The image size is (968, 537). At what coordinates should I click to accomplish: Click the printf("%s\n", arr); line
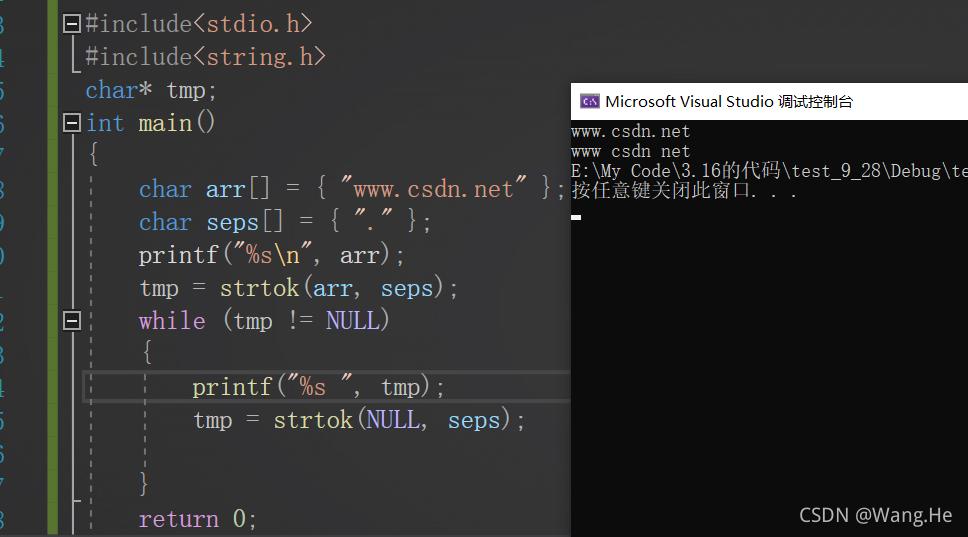(x=271, y=255)
